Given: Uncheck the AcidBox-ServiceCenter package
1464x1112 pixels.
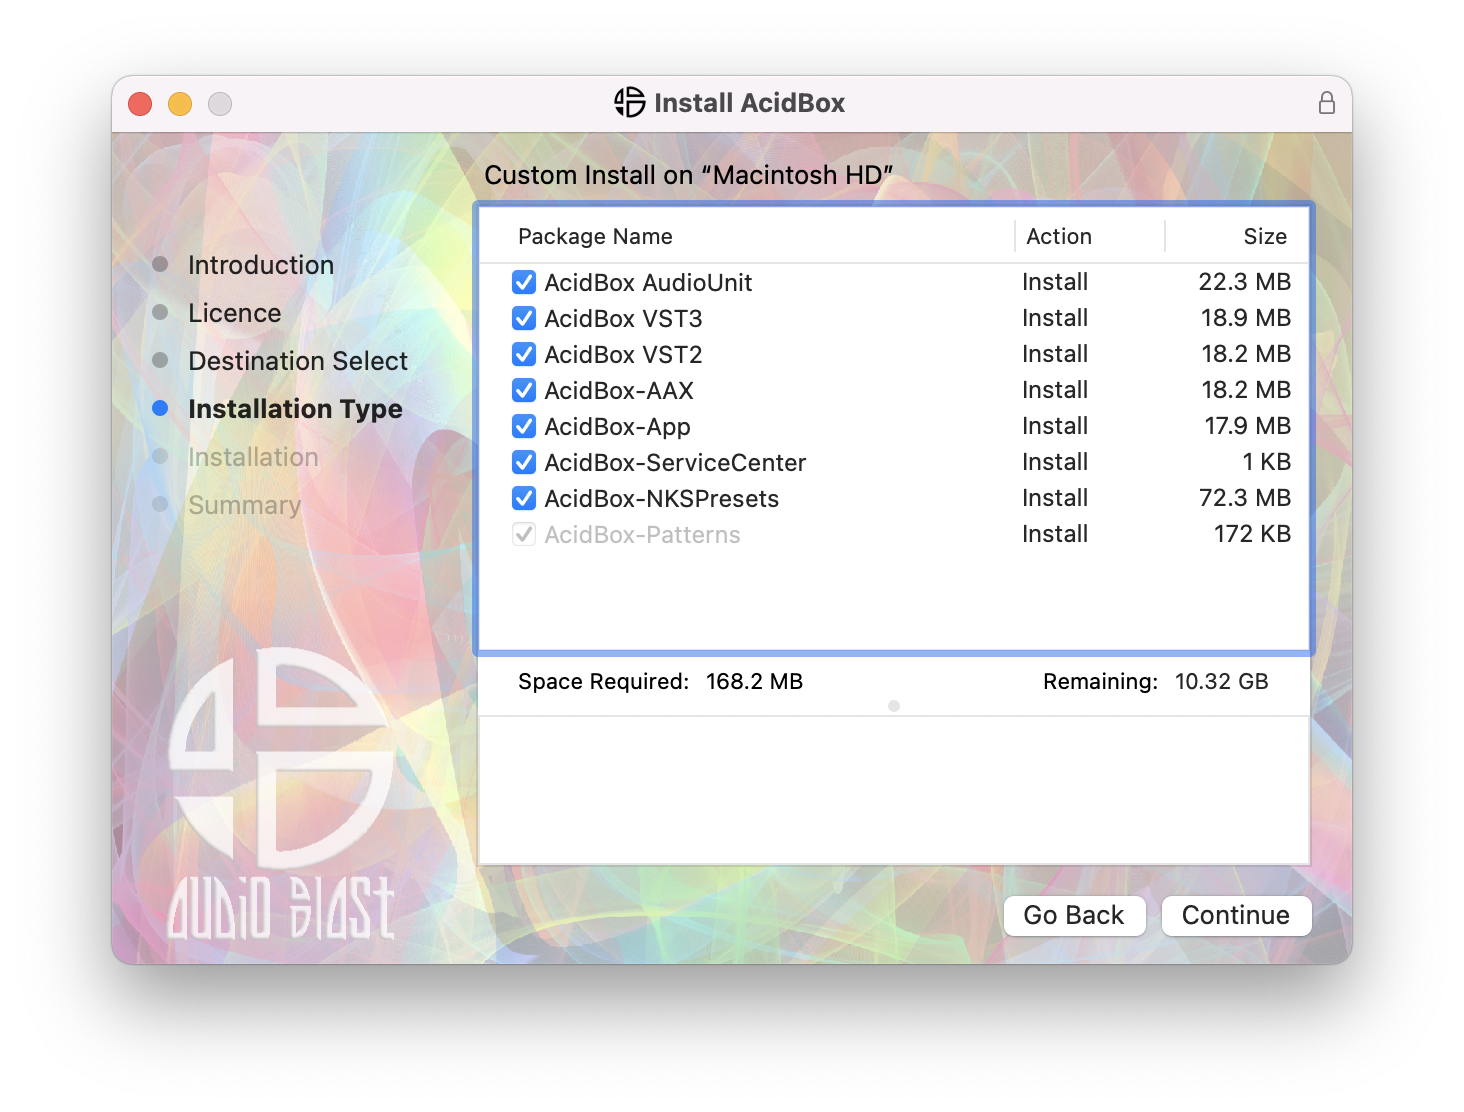Looking at the screenshot, I should (x=524, y=462).
